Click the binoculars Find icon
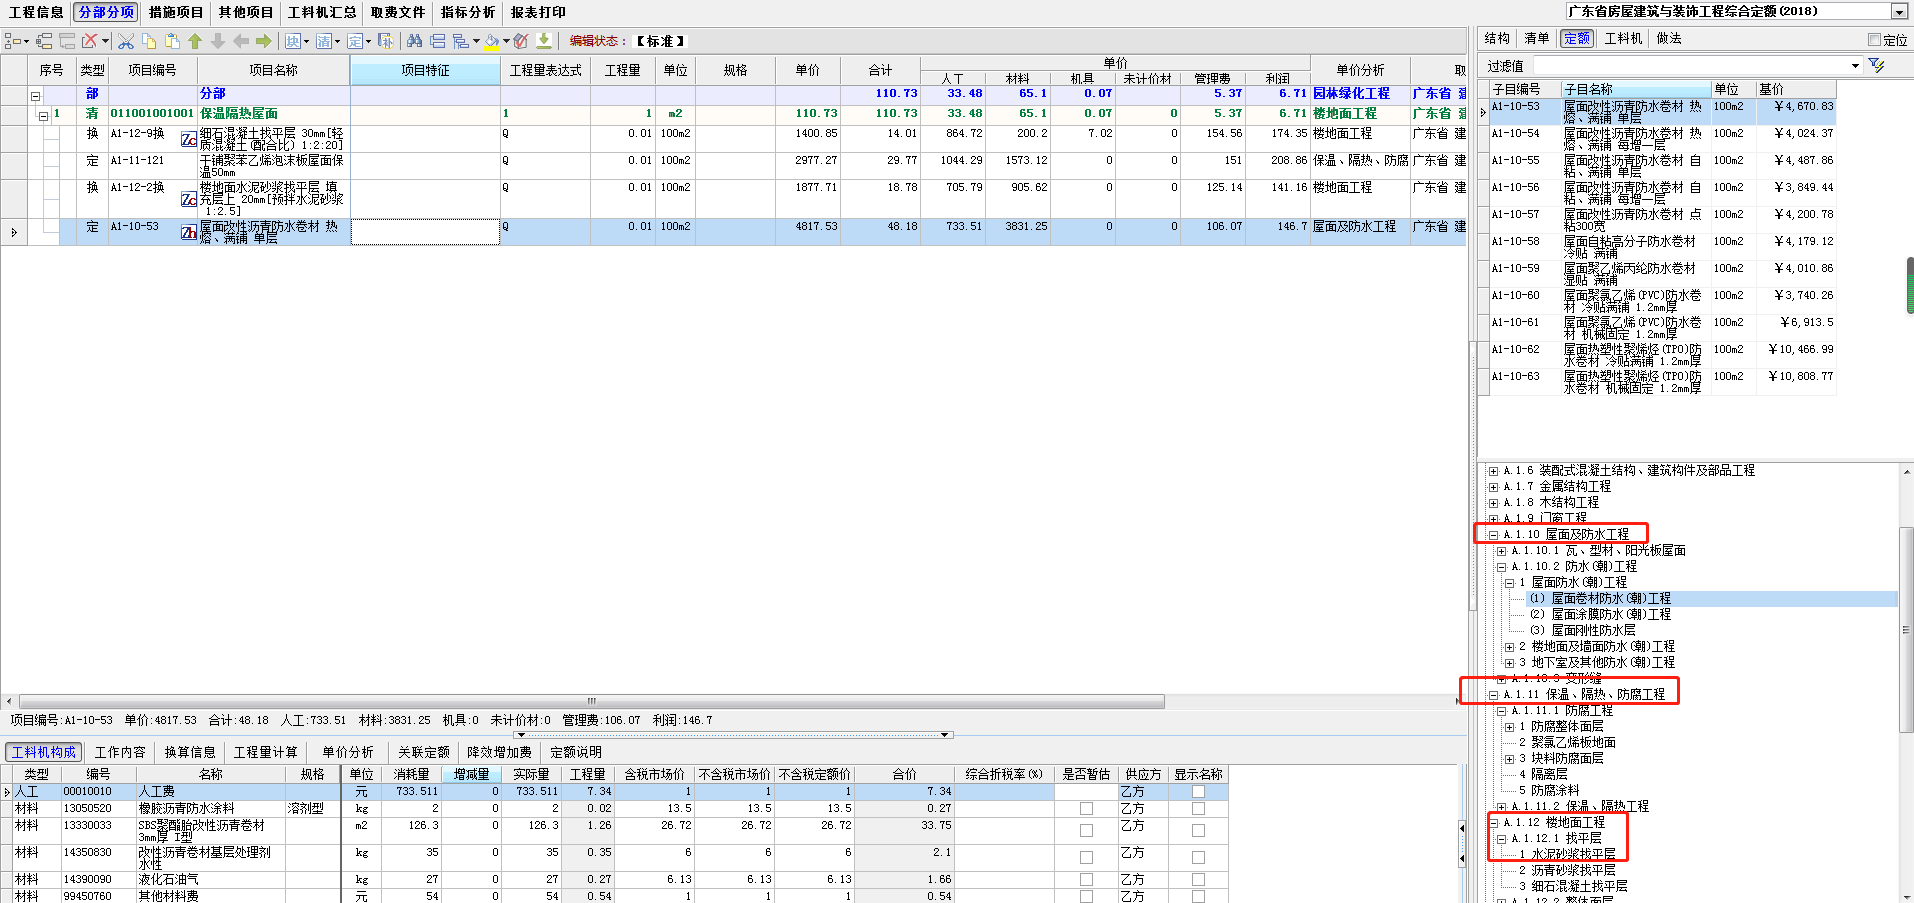Viewport: 1914px width, 903px height. 415,41
